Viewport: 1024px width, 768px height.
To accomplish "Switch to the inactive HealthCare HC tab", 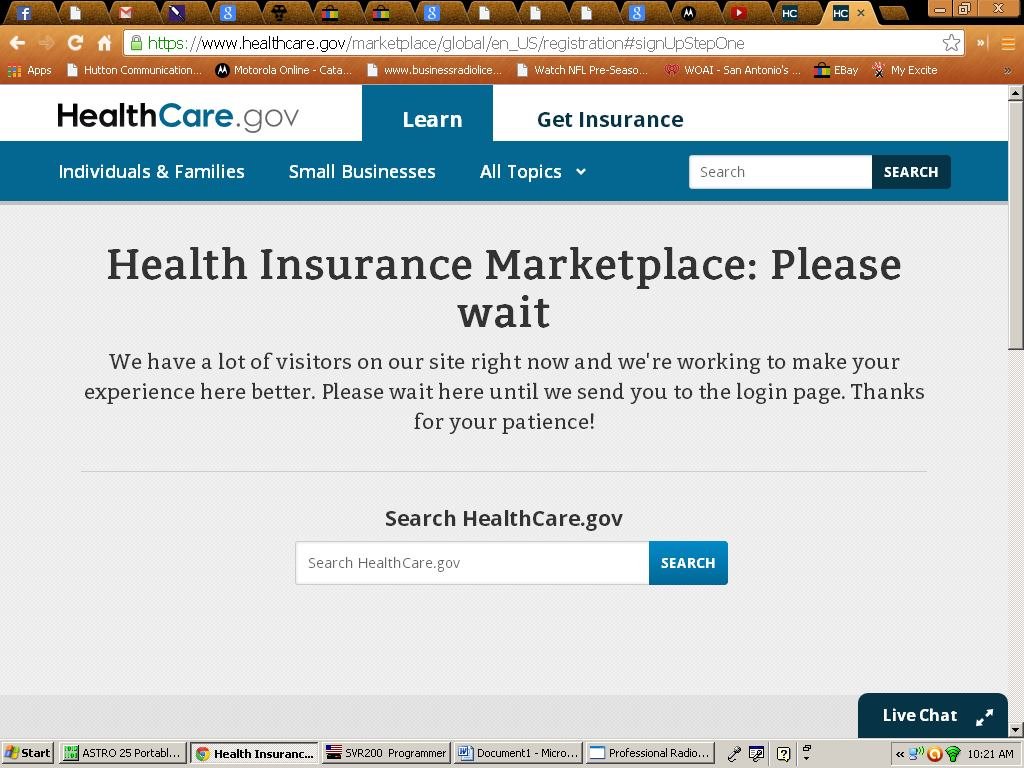I will click(790, 12).
